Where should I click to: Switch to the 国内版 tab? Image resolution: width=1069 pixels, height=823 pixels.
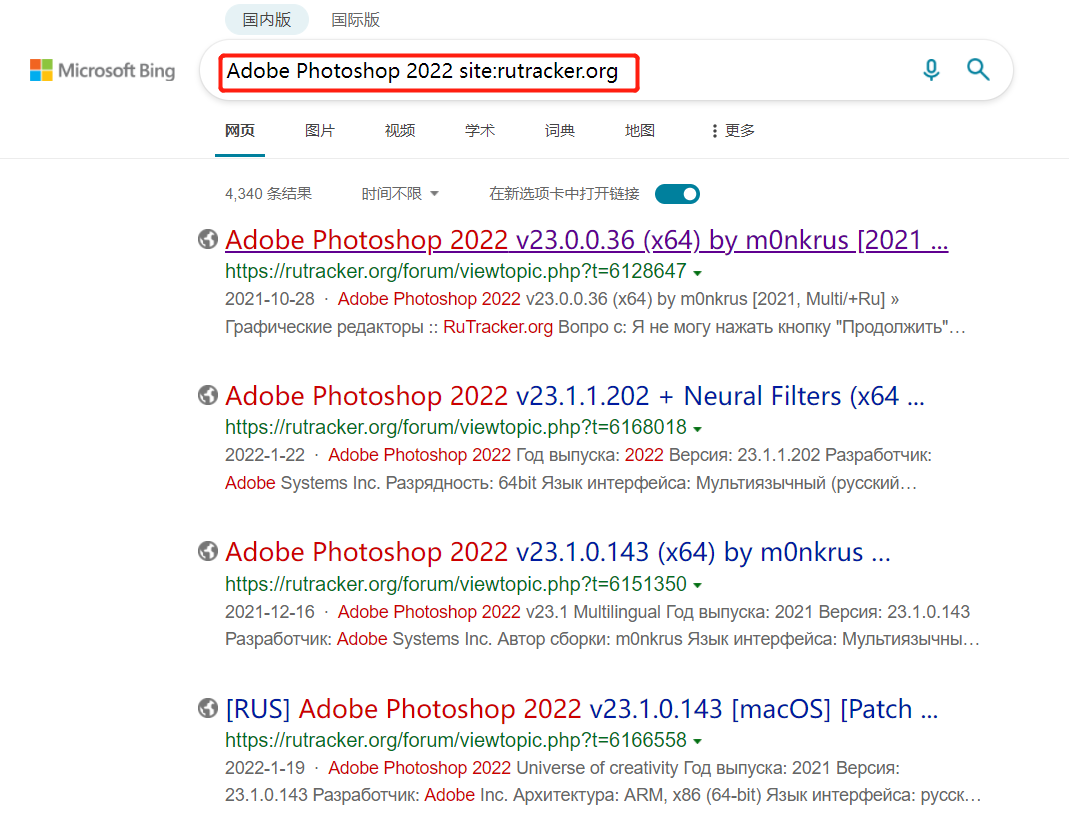coord(267,20)
